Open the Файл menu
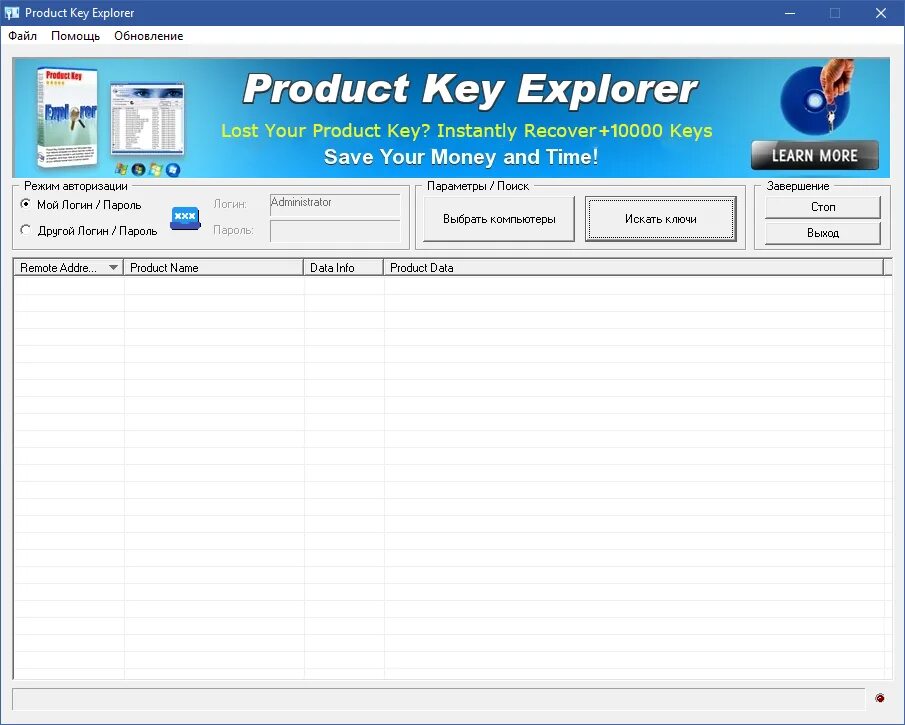This screenshot has height=725, width=905. 21,36
